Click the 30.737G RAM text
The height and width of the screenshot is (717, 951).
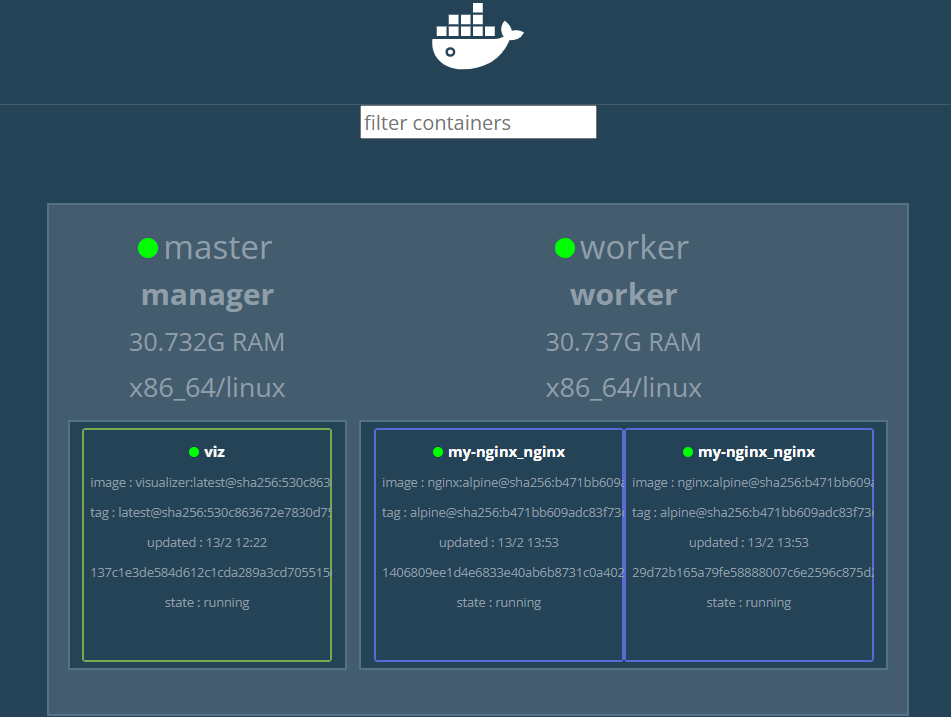click(x=623, y=342)
